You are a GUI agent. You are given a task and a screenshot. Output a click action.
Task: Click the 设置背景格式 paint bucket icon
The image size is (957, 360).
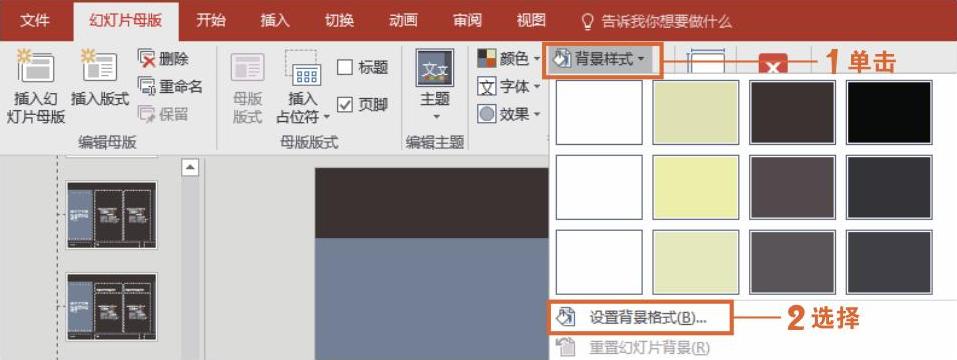click(566, 318)
